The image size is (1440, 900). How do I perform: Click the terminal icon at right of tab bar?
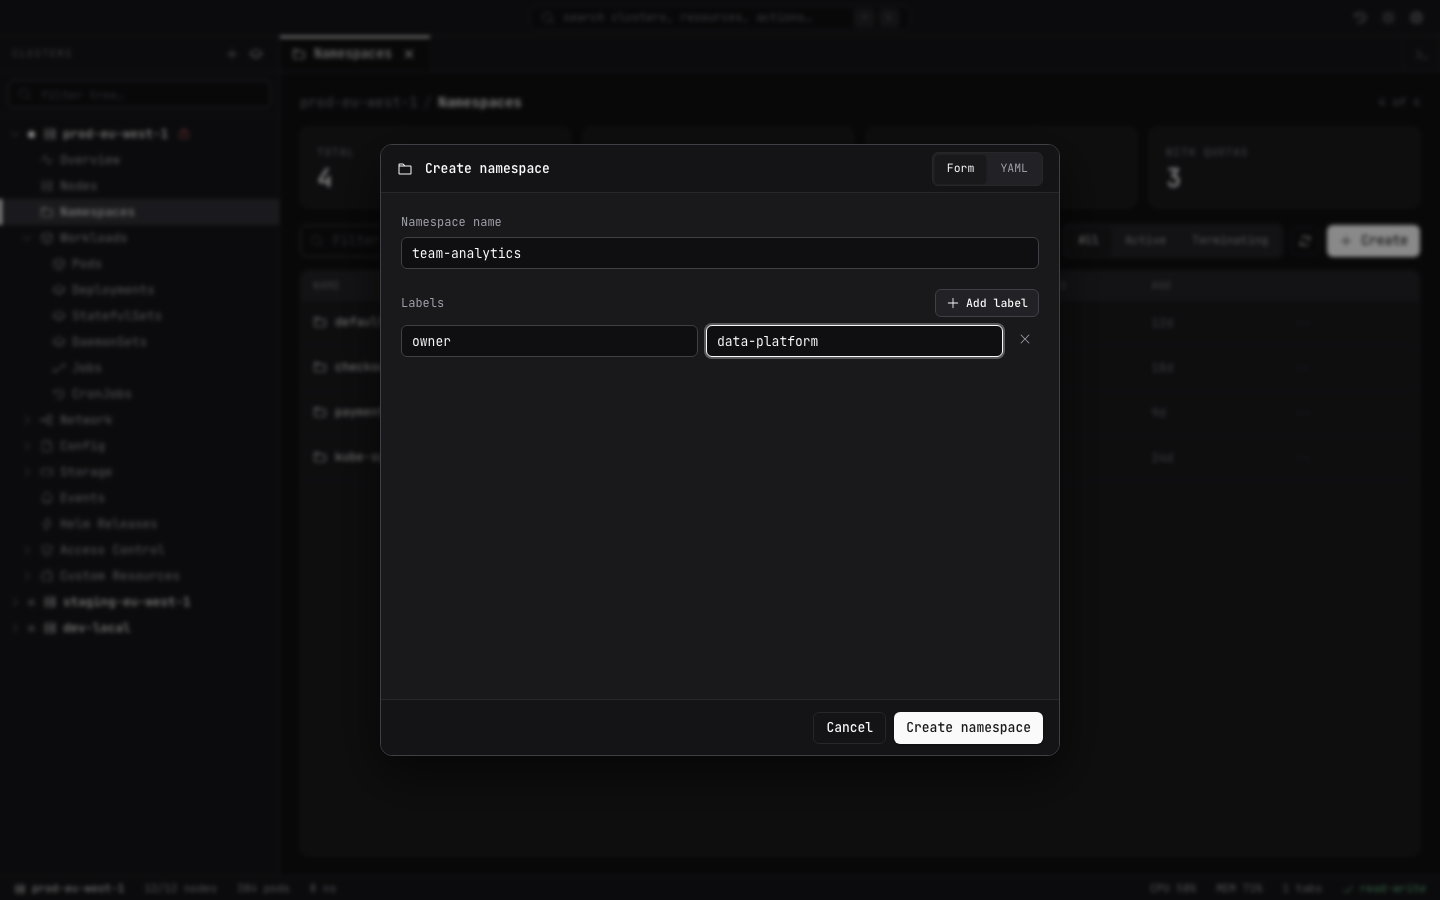pos(1421,54)
